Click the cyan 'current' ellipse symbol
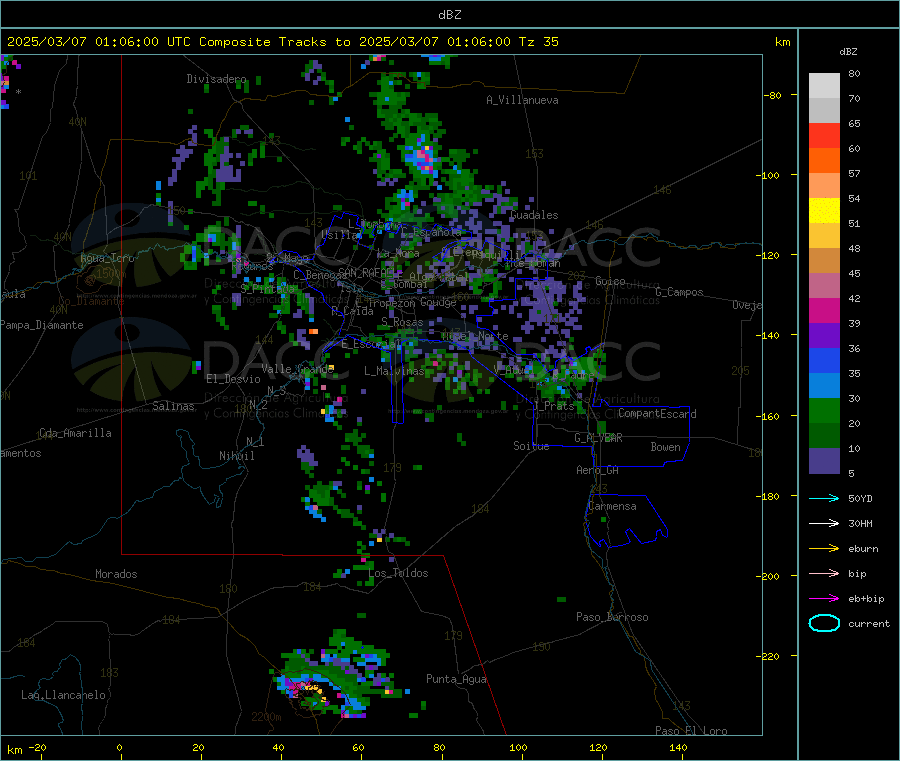 tap(824, 623)
